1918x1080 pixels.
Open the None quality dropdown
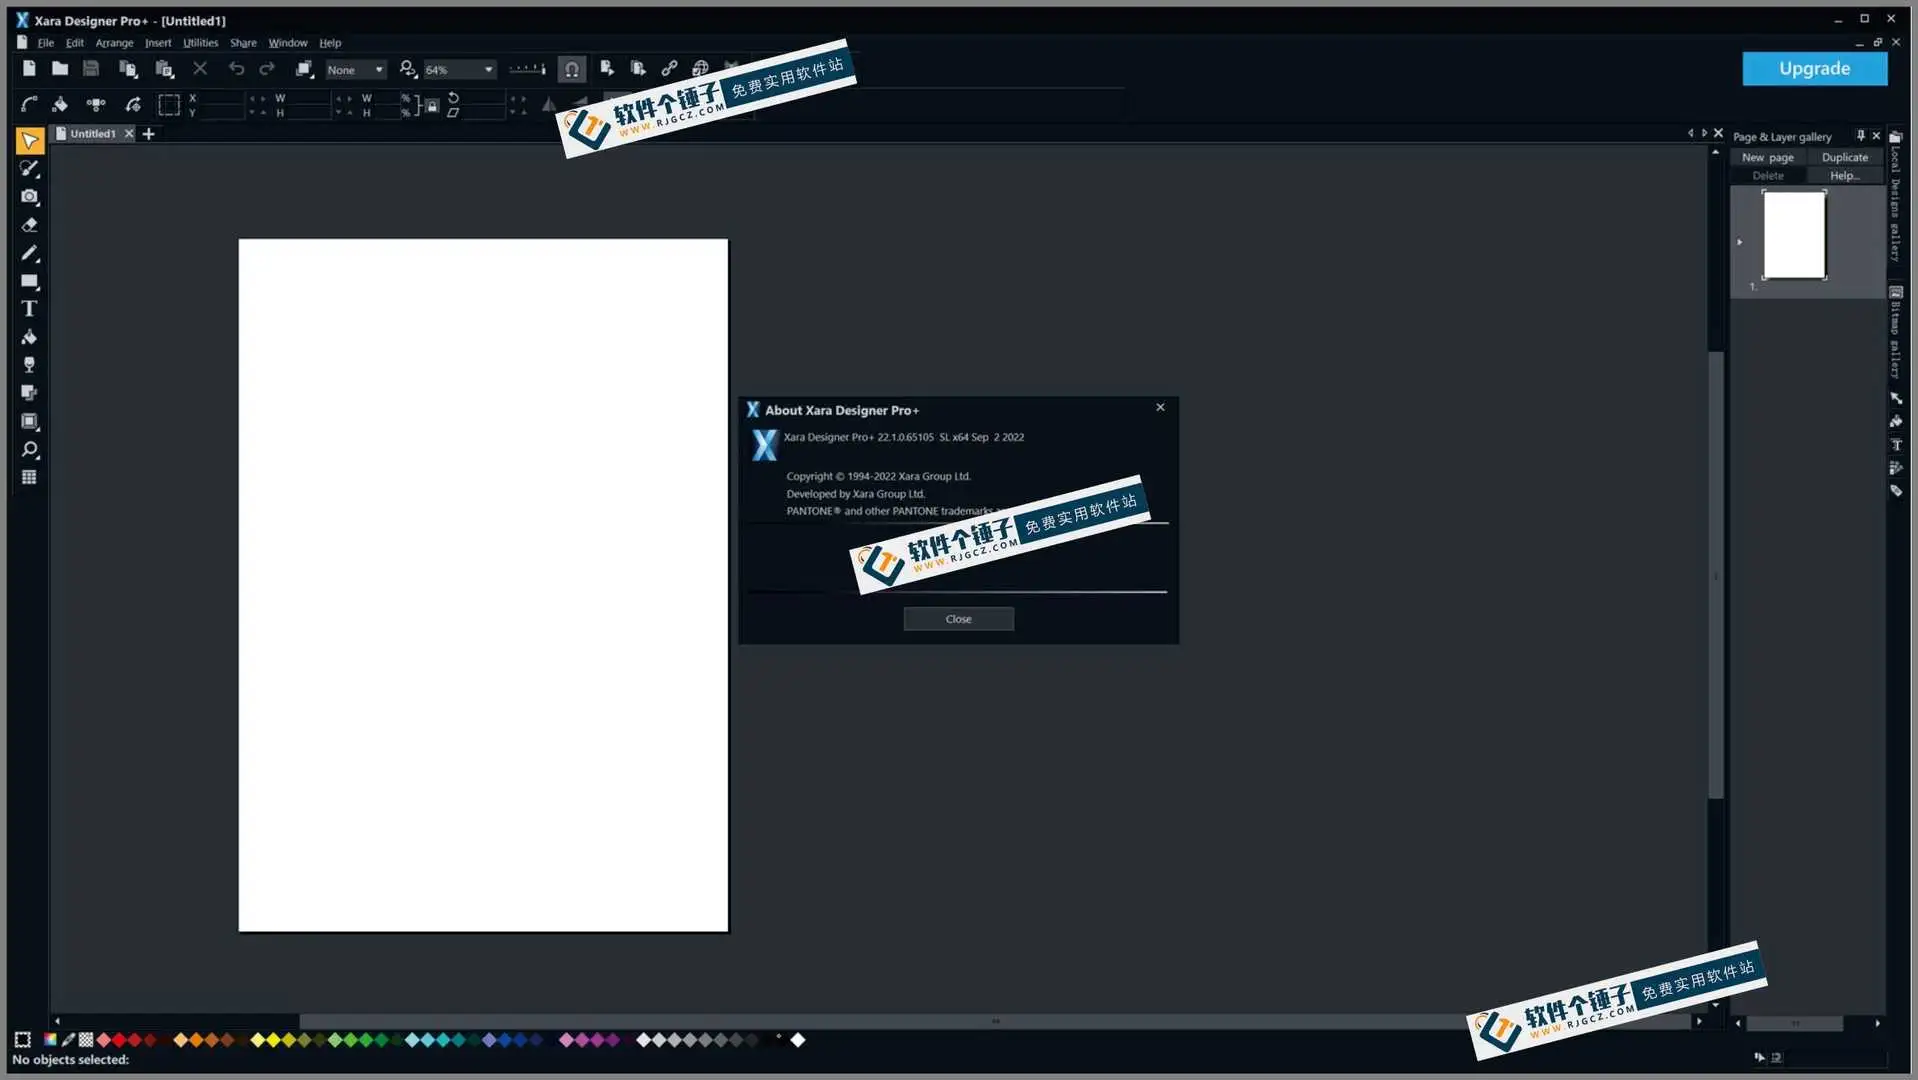(x=355, y=70)
